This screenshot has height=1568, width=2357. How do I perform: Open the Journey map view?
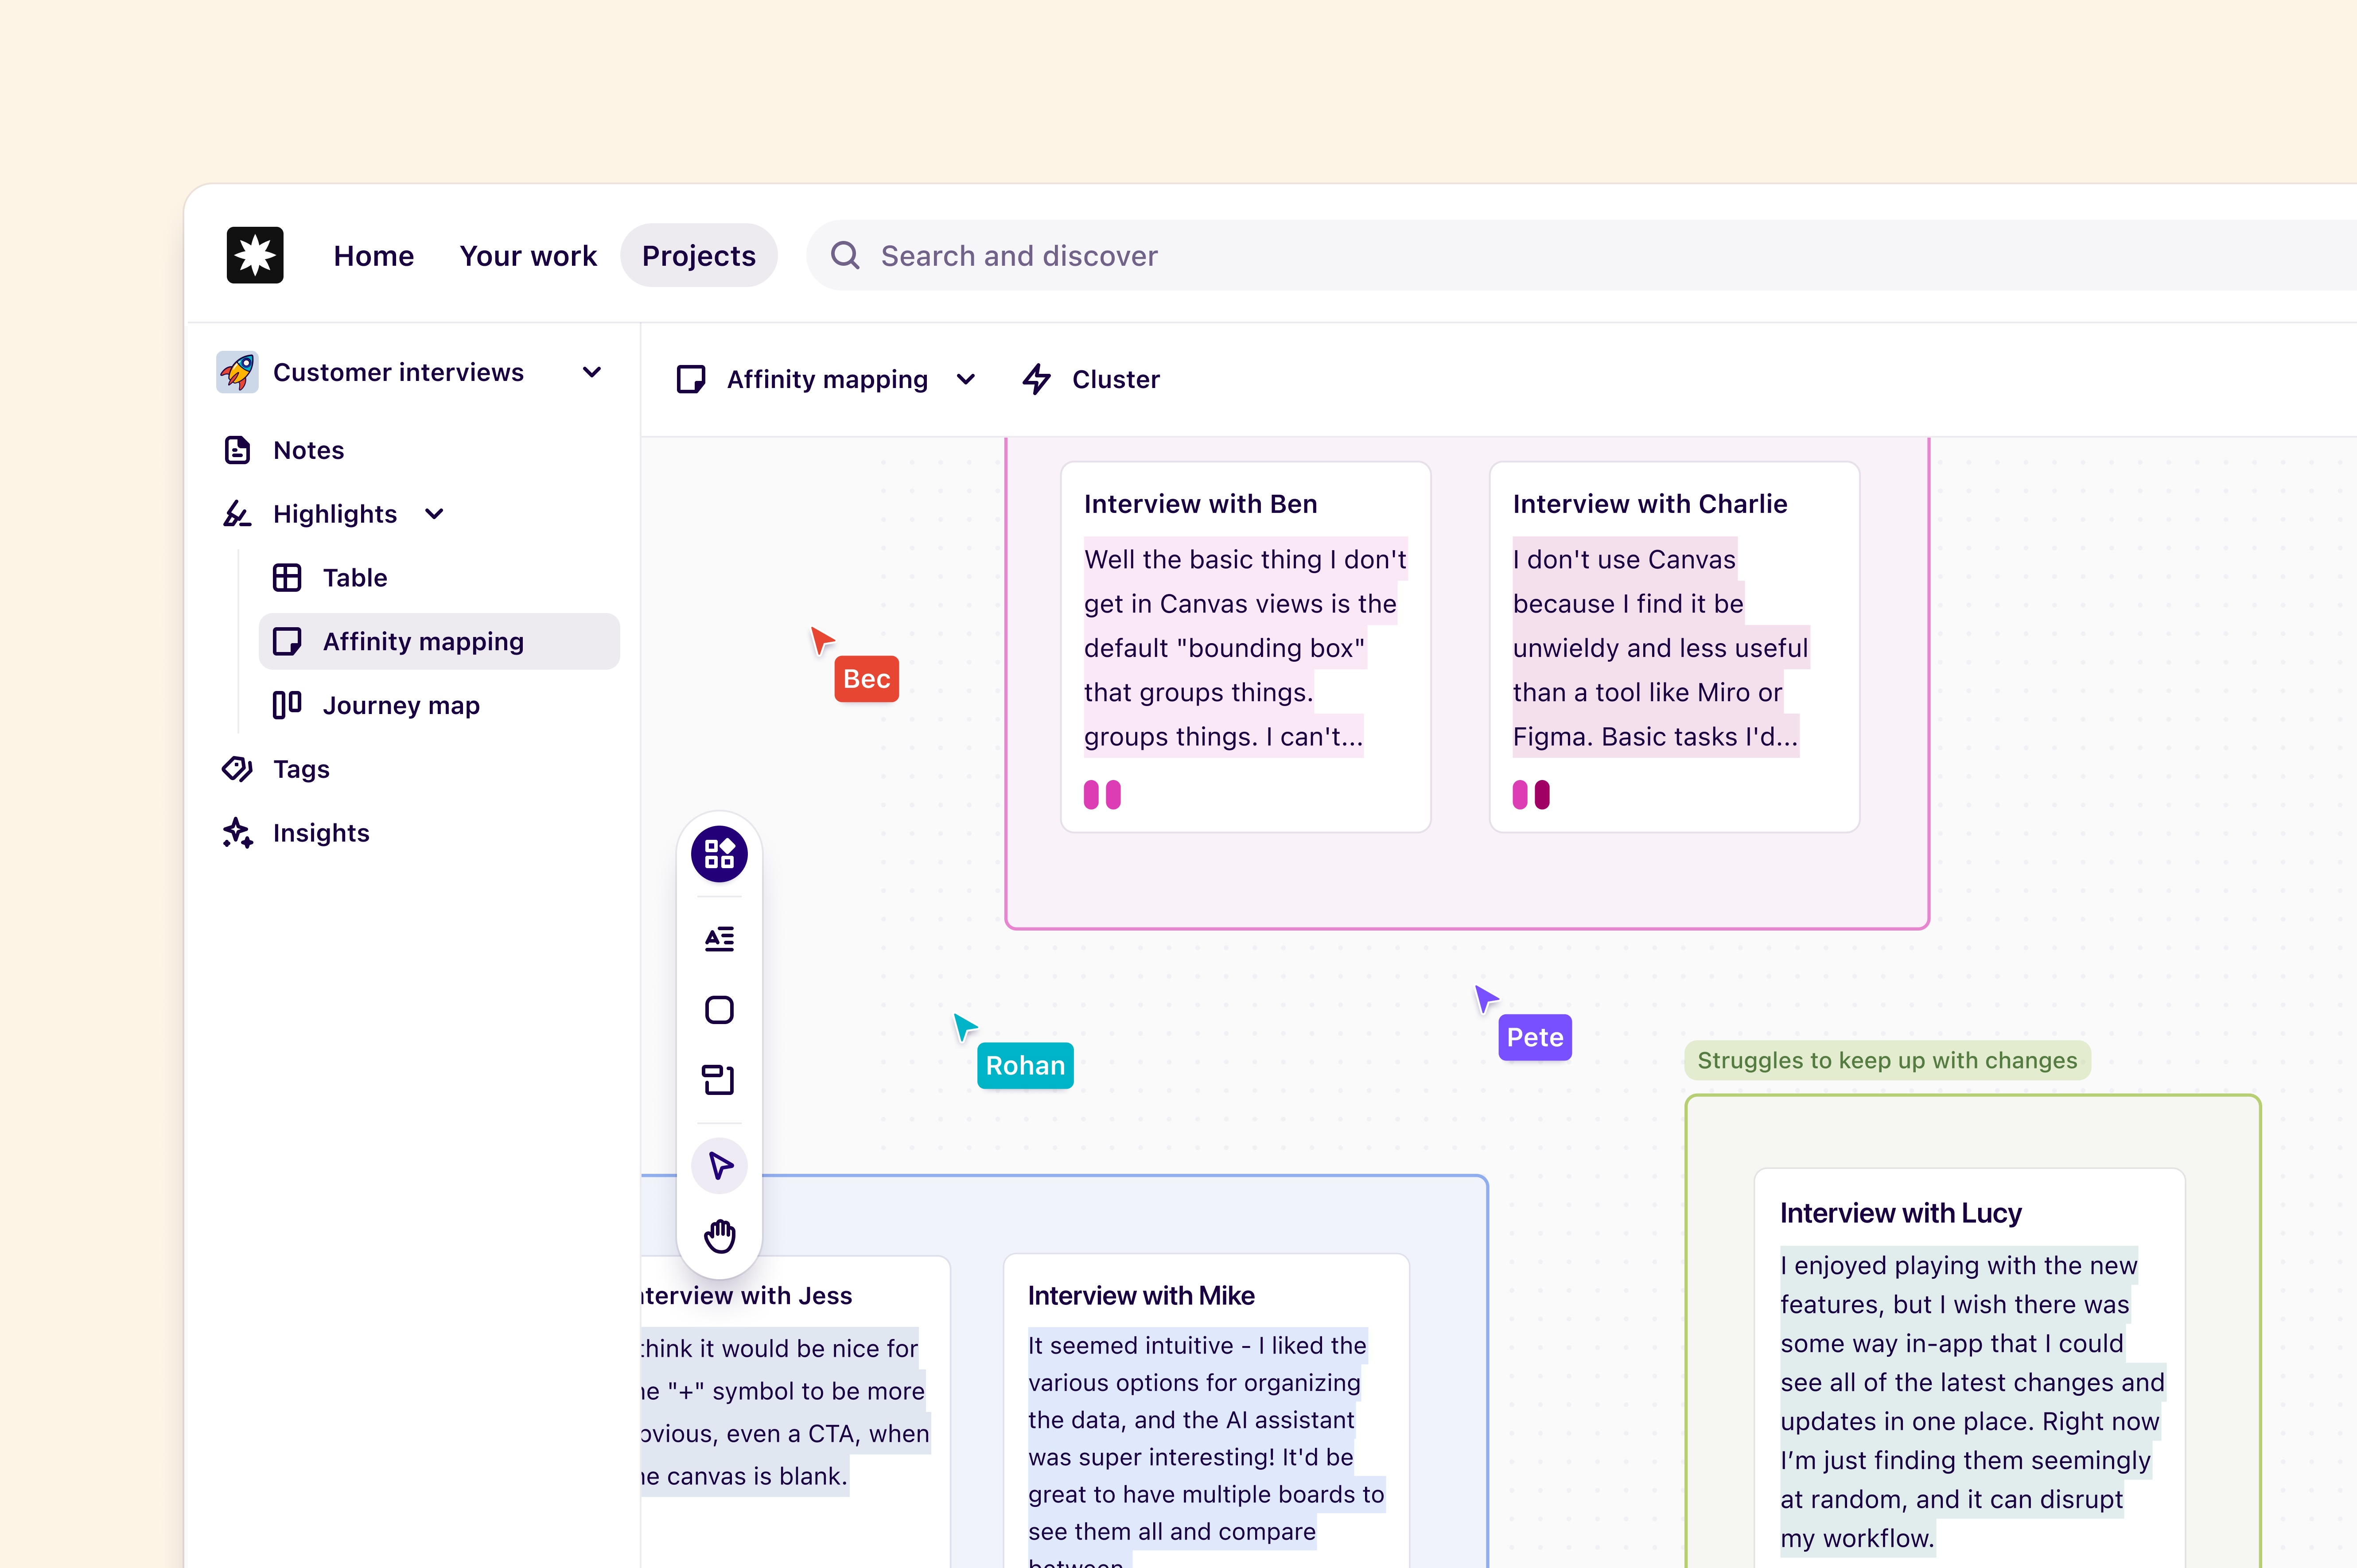point(400,705)
